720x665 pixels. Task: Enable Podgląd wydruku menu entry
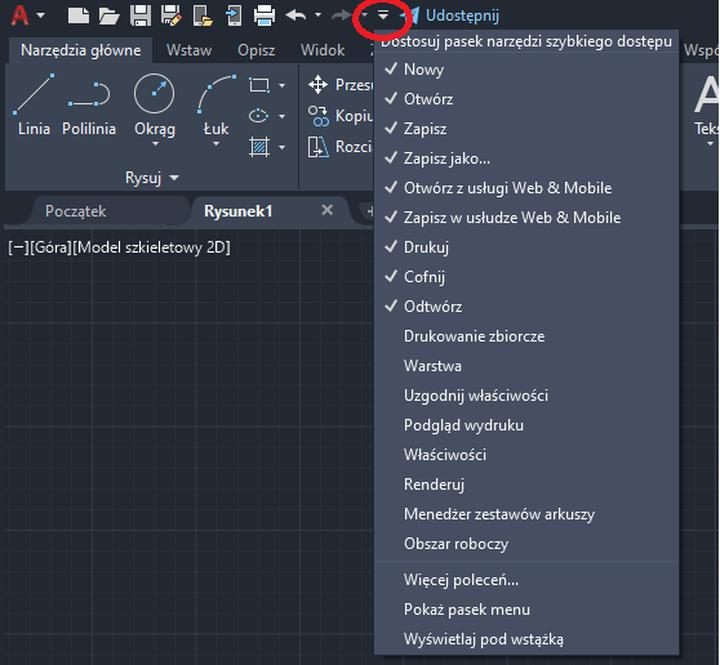point(527,425)
